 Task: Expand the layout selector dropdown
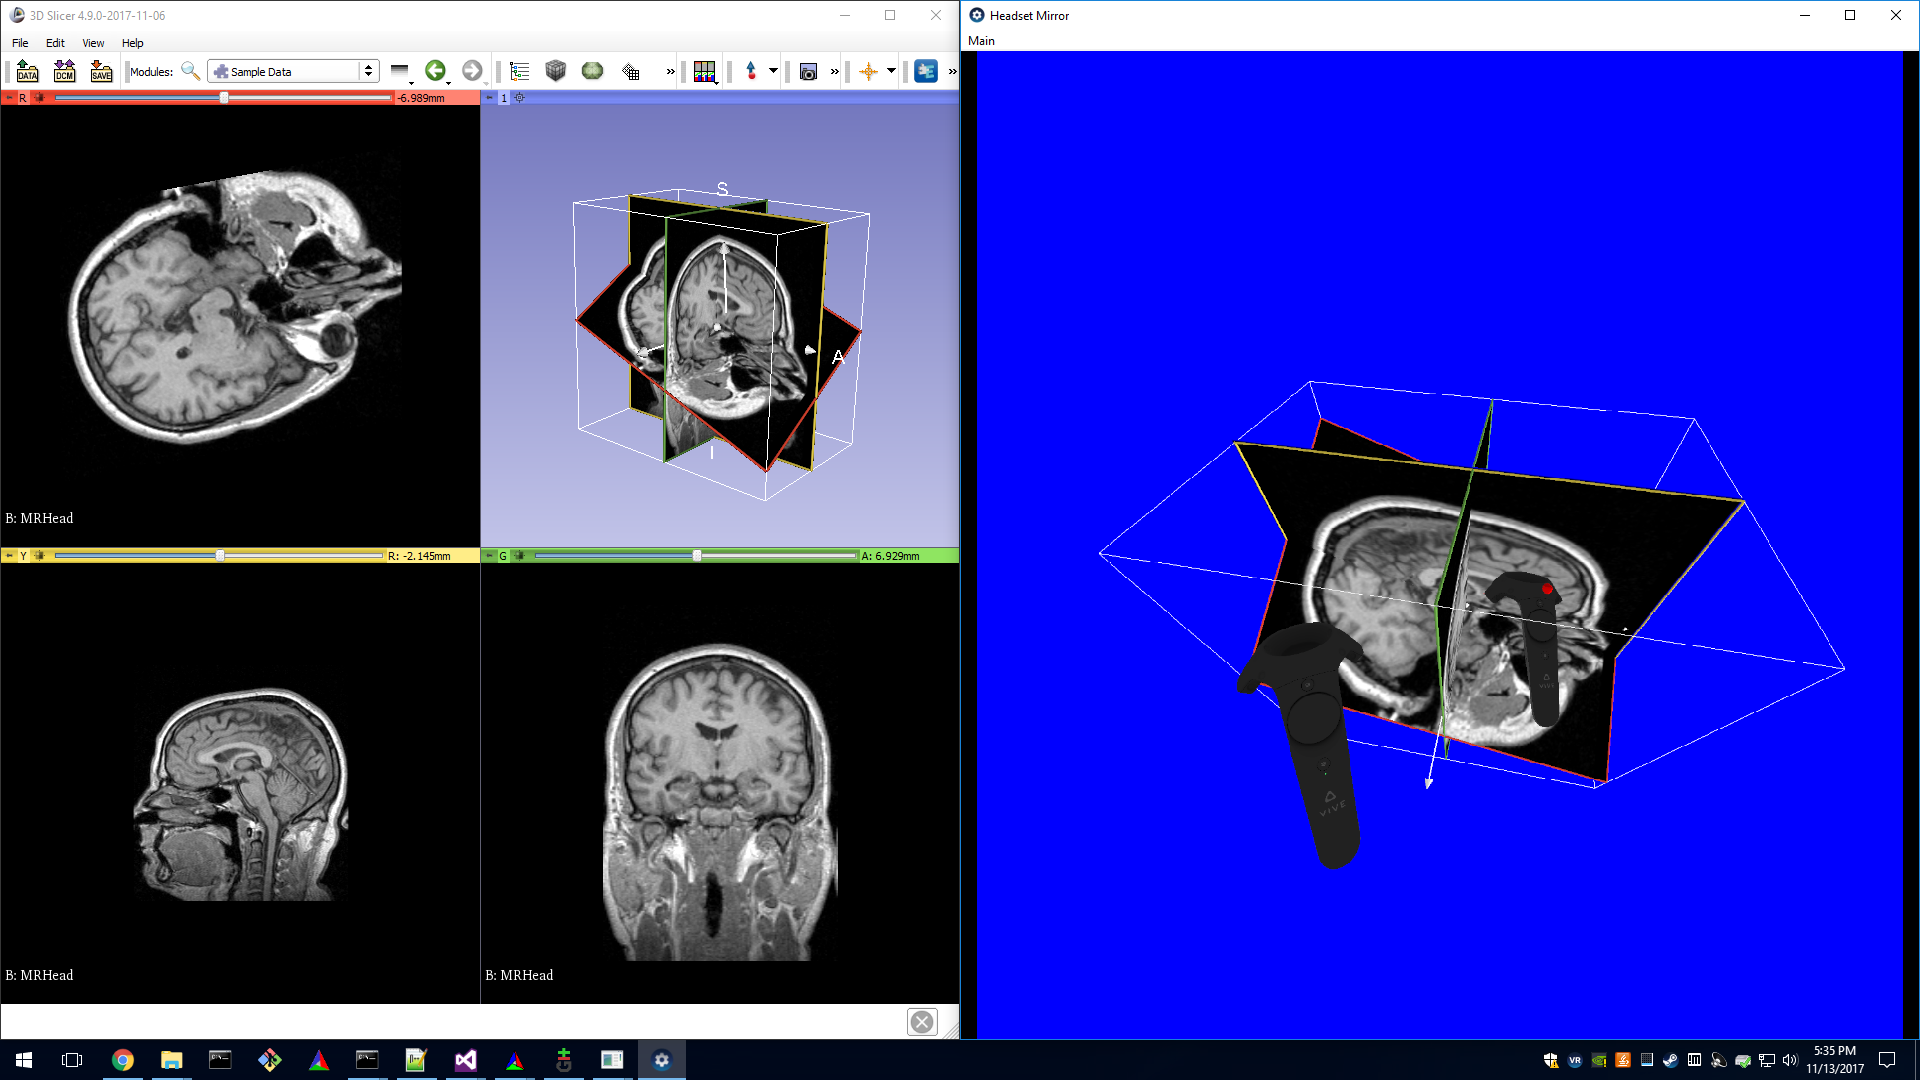coord(706,72)
